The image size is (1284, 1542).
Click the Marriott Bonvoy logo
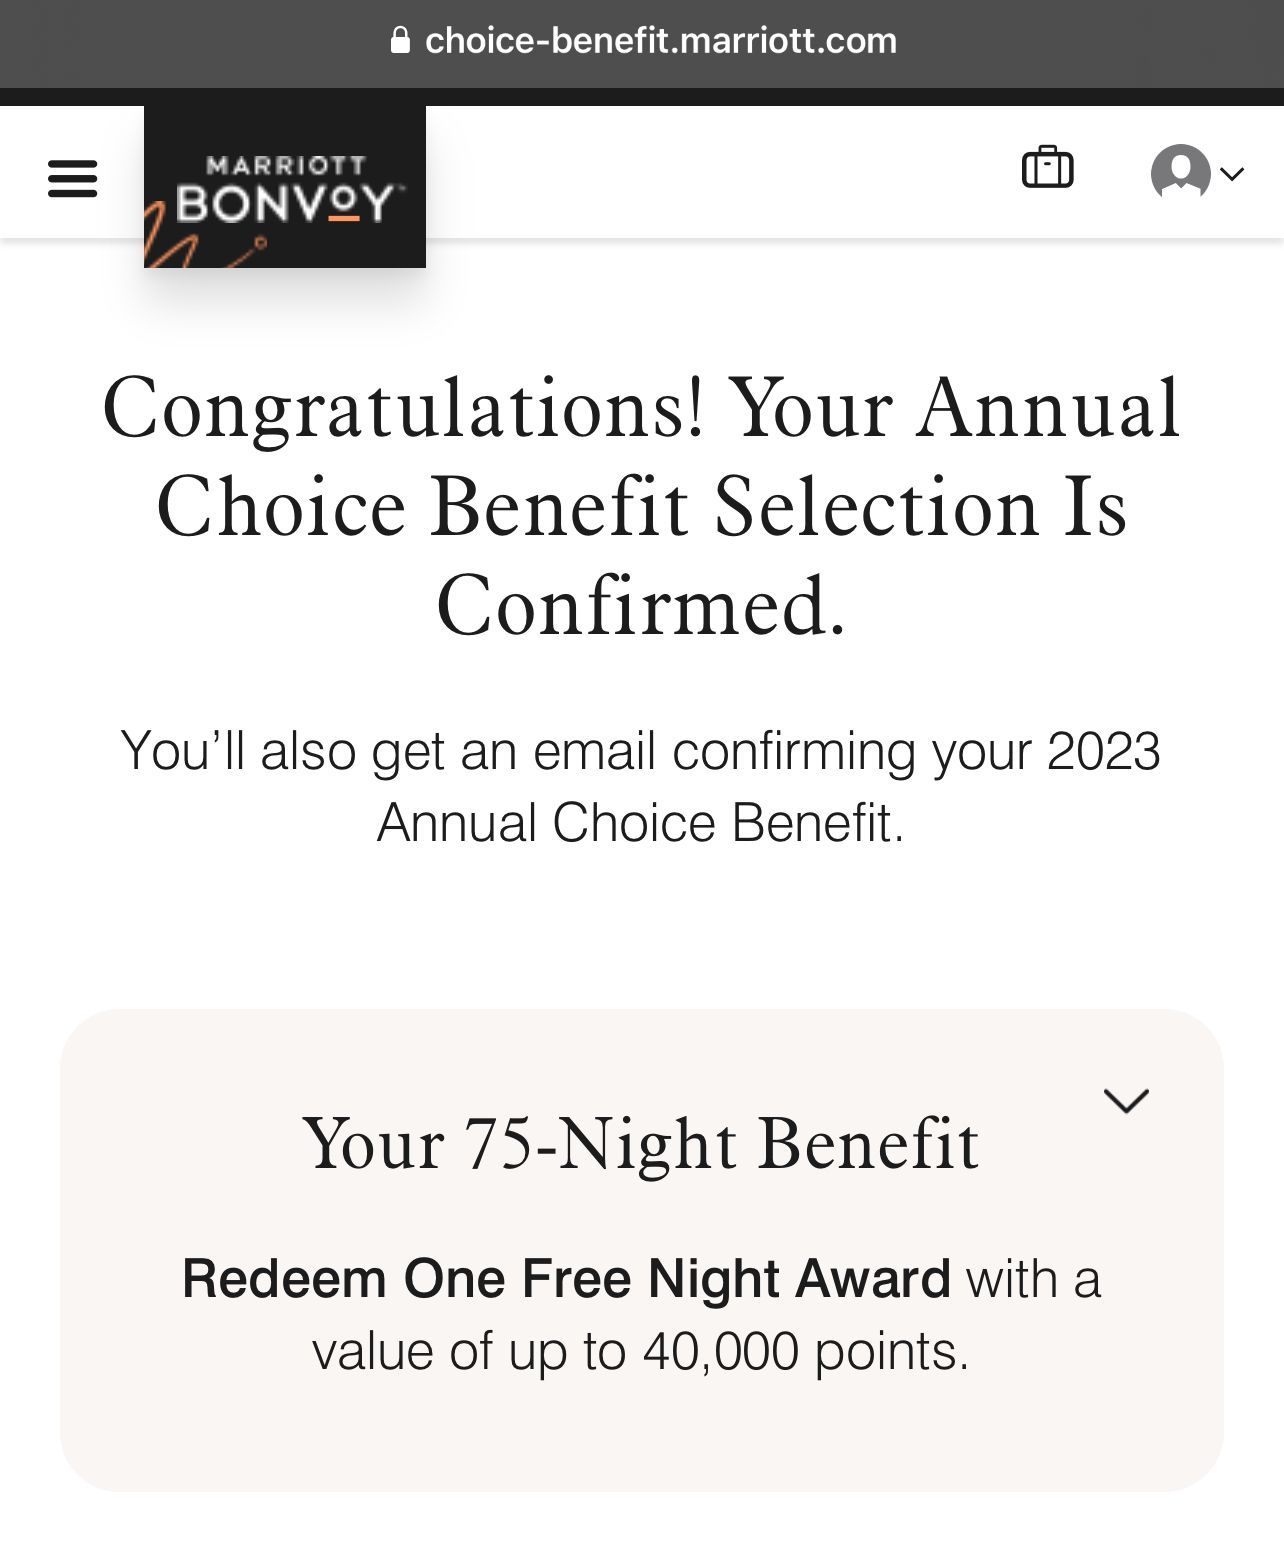click(285, 187)
